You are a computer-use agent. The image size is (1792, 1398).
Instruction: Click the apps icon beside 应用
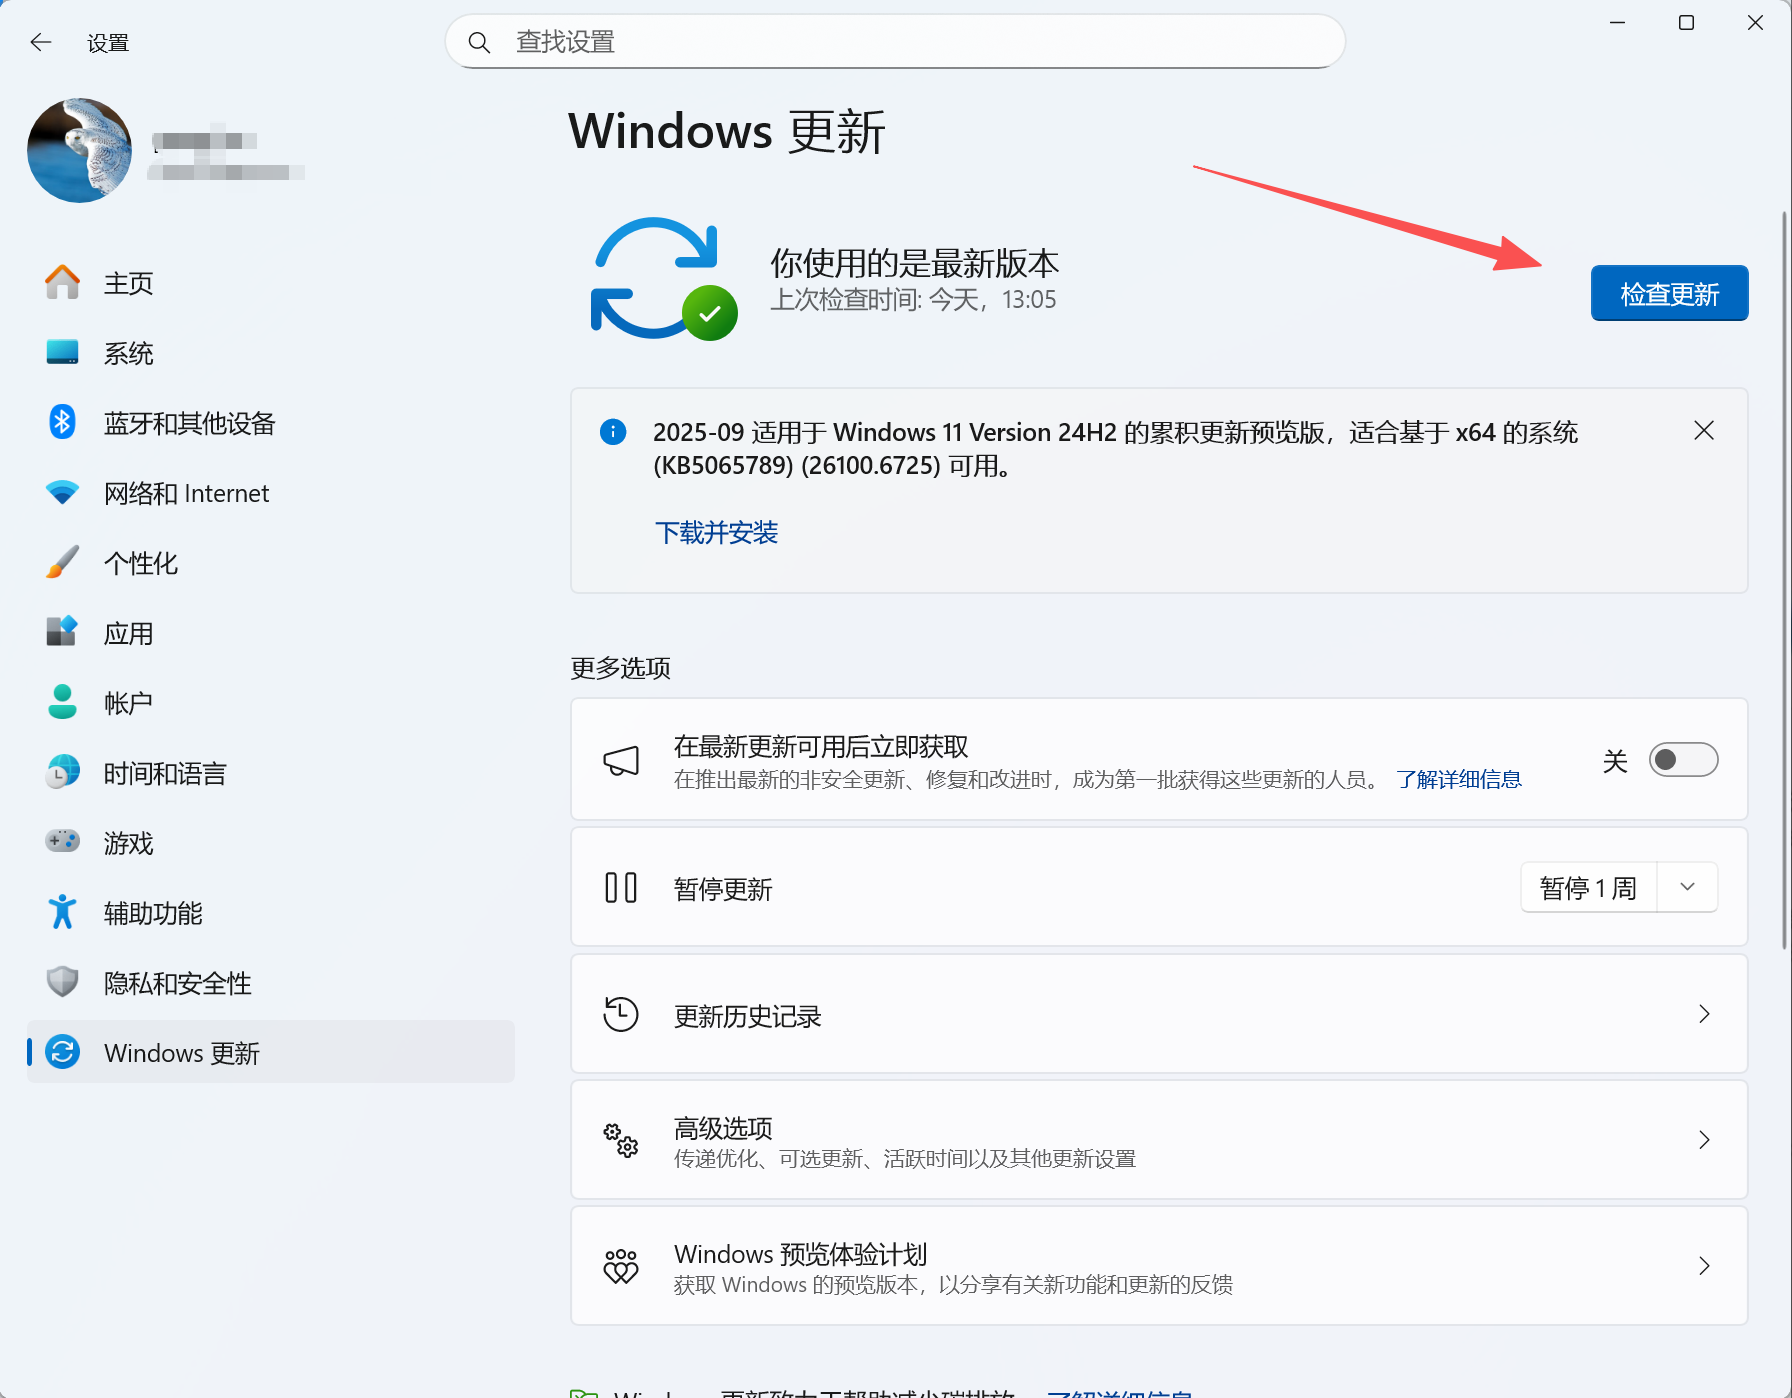[x=62, y=633]
